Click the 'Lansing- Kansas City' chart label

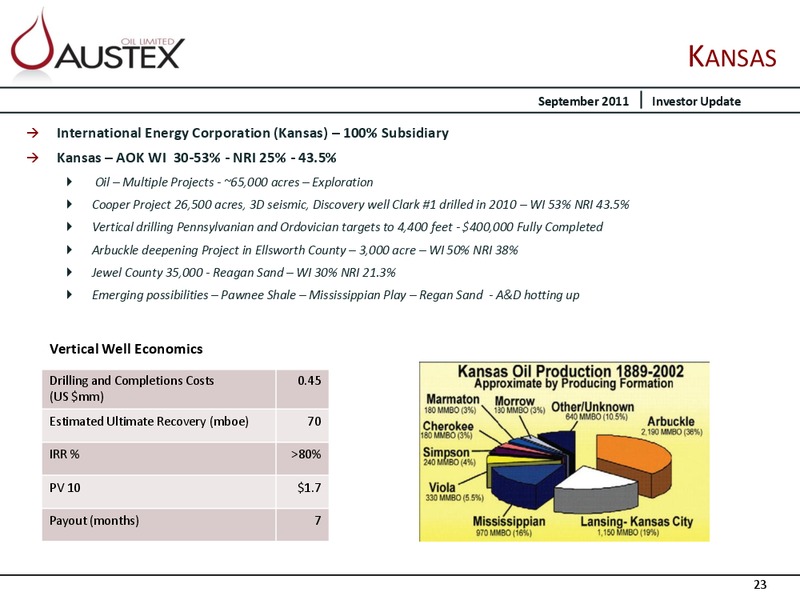636,521
